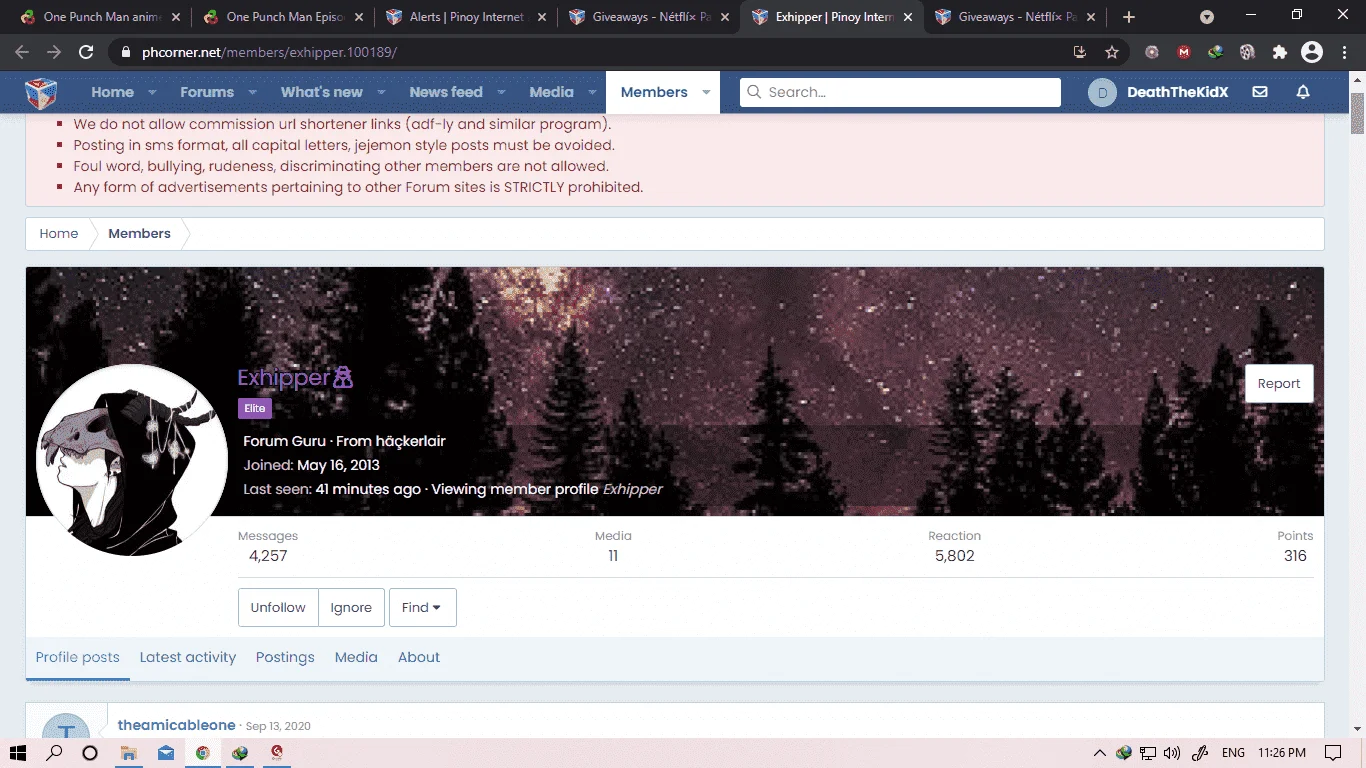Go to the Home nav item
1366x768 pixels.
click(x=112, y=92)
